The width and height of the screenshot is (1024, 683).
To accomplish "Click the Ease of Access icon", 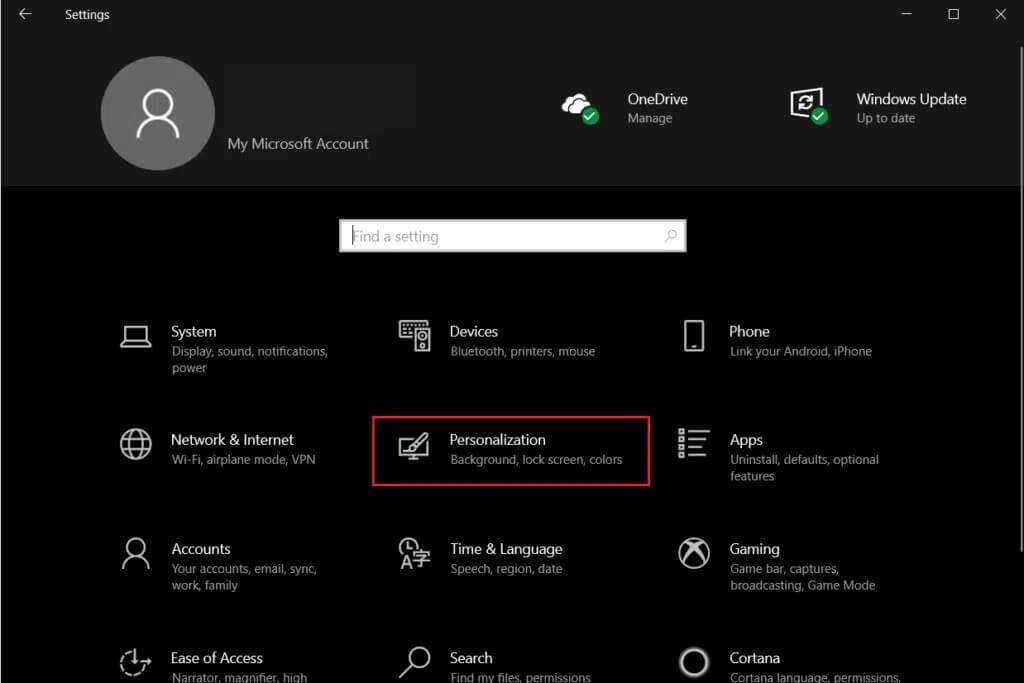I will [x=135, y=662].
